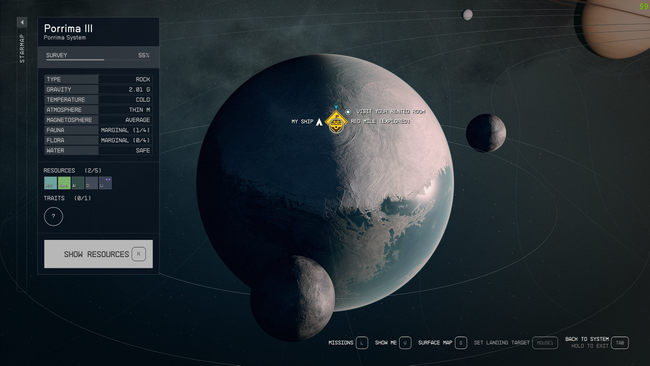Click the My Ship label
Image resolution: width=650 pixels, height=366 pixels.
pyautogui.click(x=302, y=121)
